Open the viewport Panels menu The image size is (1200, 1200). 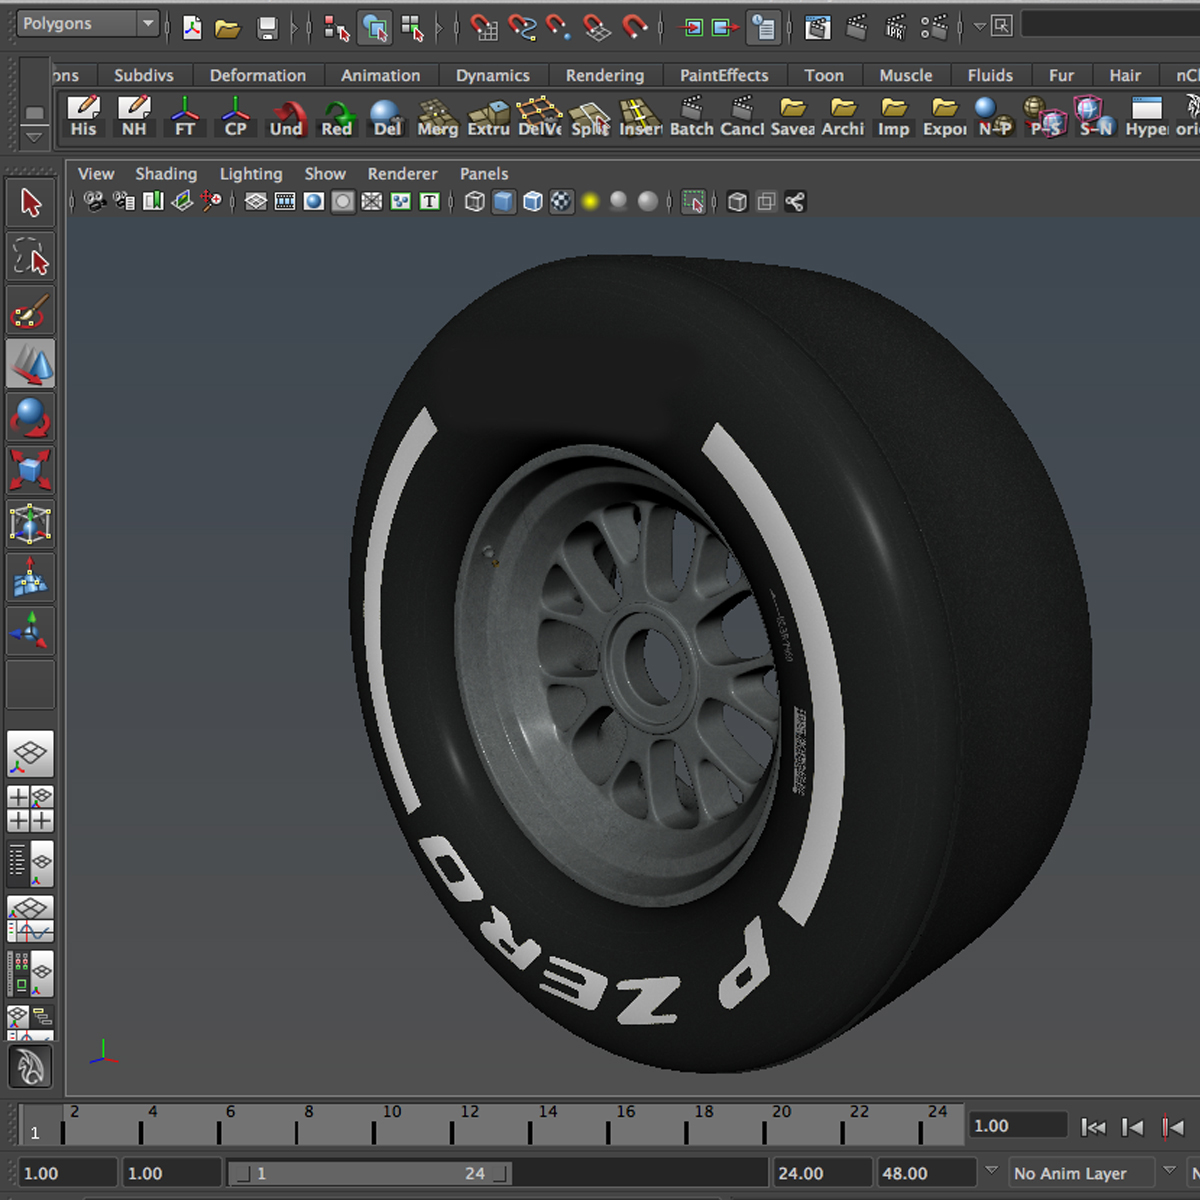click(x=484, y=174)
